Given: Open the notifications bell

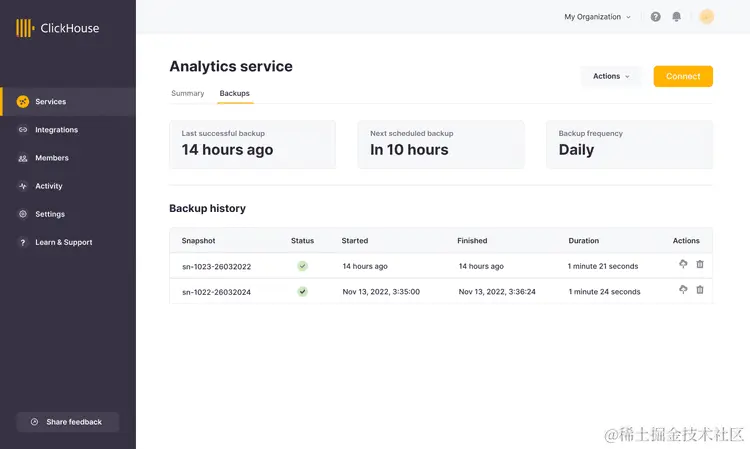Looking at the screenshot, I should click(677, 17).
